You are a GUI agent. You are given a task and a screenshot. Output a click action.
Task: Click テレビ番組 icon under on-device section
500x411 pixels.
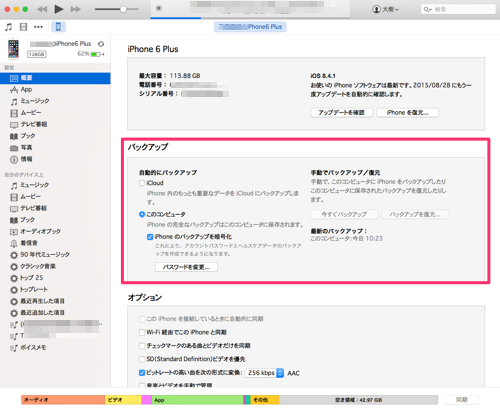14,209
